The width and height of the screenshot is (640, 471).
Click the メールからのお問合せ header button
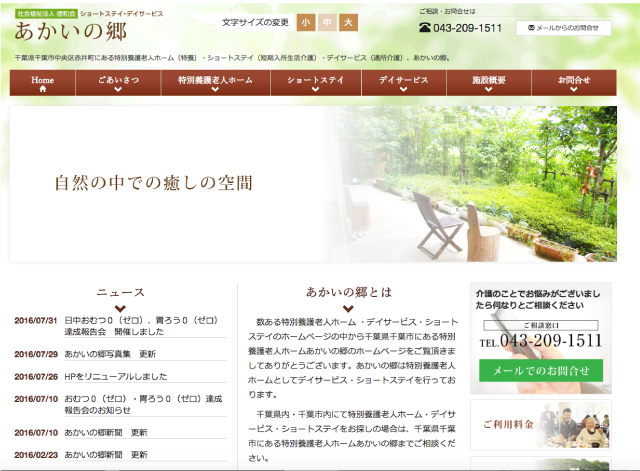click(564, 28)
